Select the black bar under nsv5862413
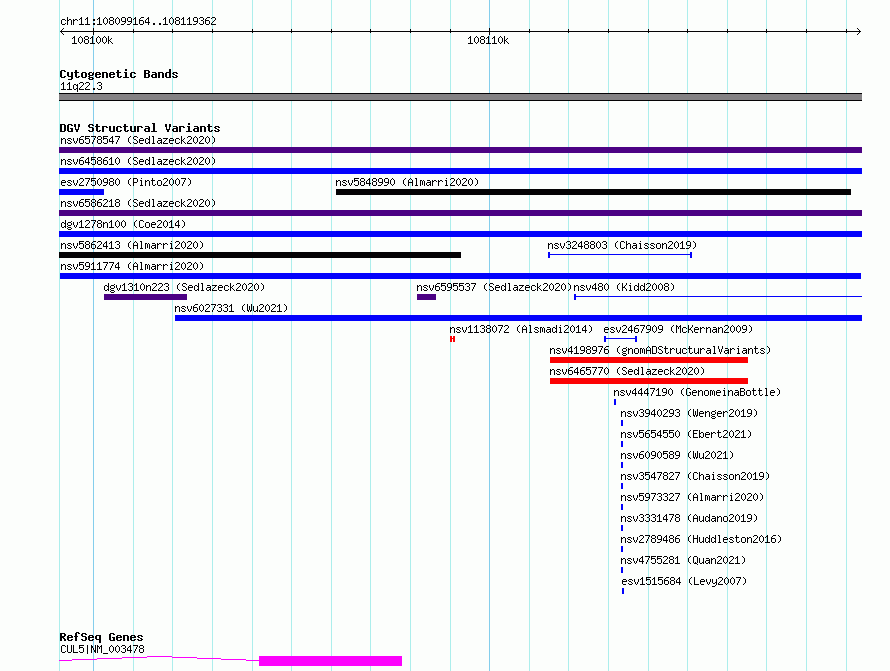 tap(260, 255)
